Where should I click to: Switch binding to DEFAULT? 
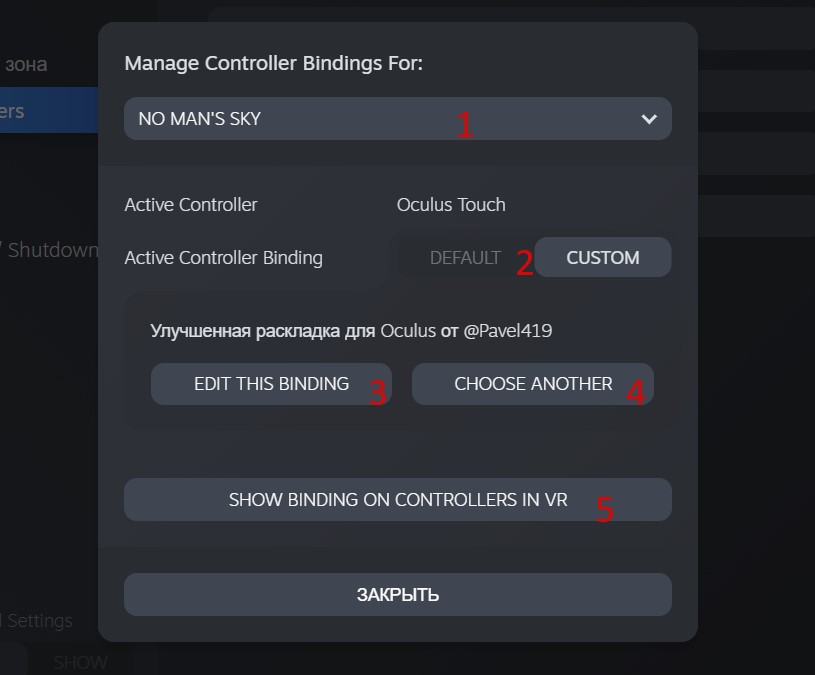click(465, 258)
